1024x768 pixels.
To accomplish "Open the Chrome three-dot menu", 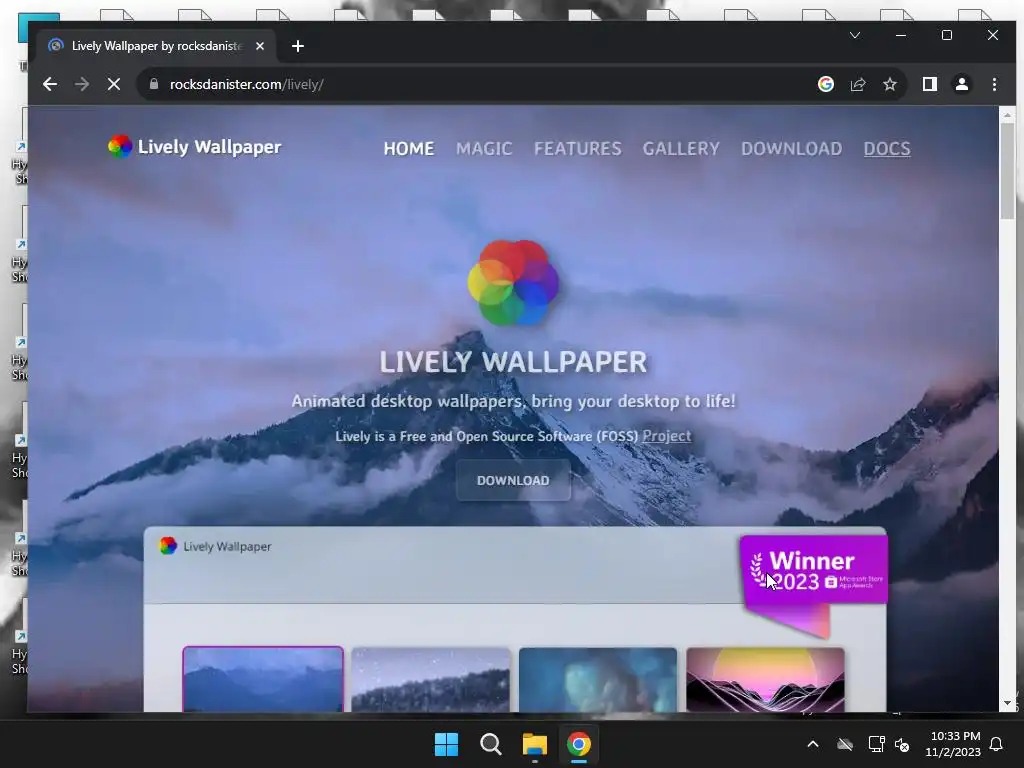I will 994,84.
